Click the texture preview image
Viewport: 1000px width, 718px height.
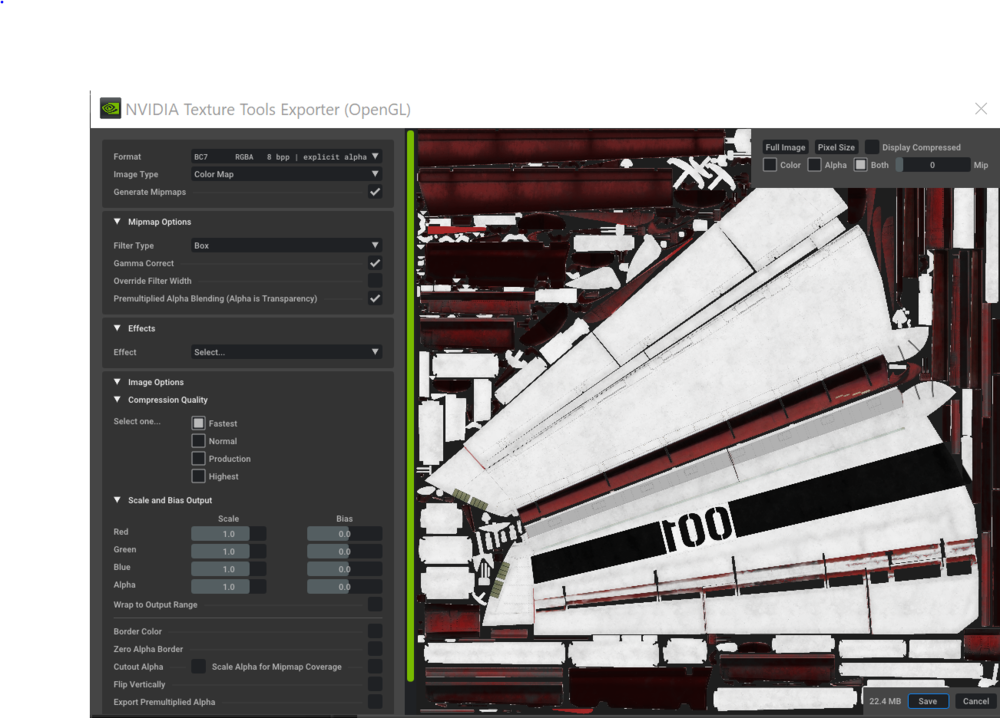(x=708, y=421)
